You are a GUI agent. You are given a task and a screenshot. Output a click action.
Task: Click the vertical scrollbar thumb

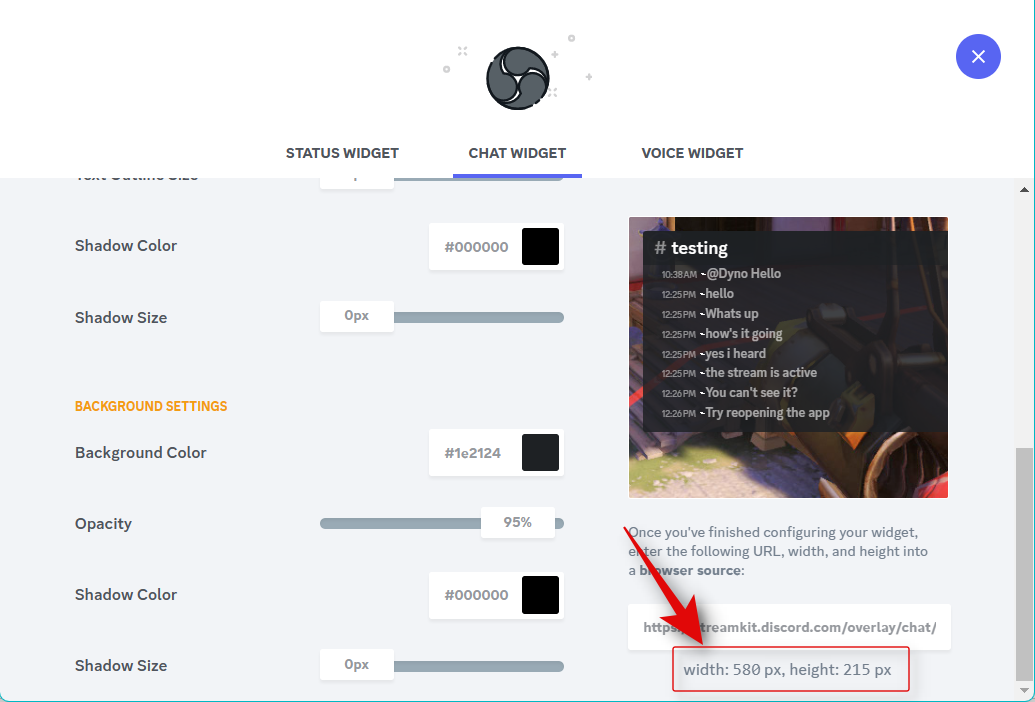pyautogui.click(x=1024, y=562)
